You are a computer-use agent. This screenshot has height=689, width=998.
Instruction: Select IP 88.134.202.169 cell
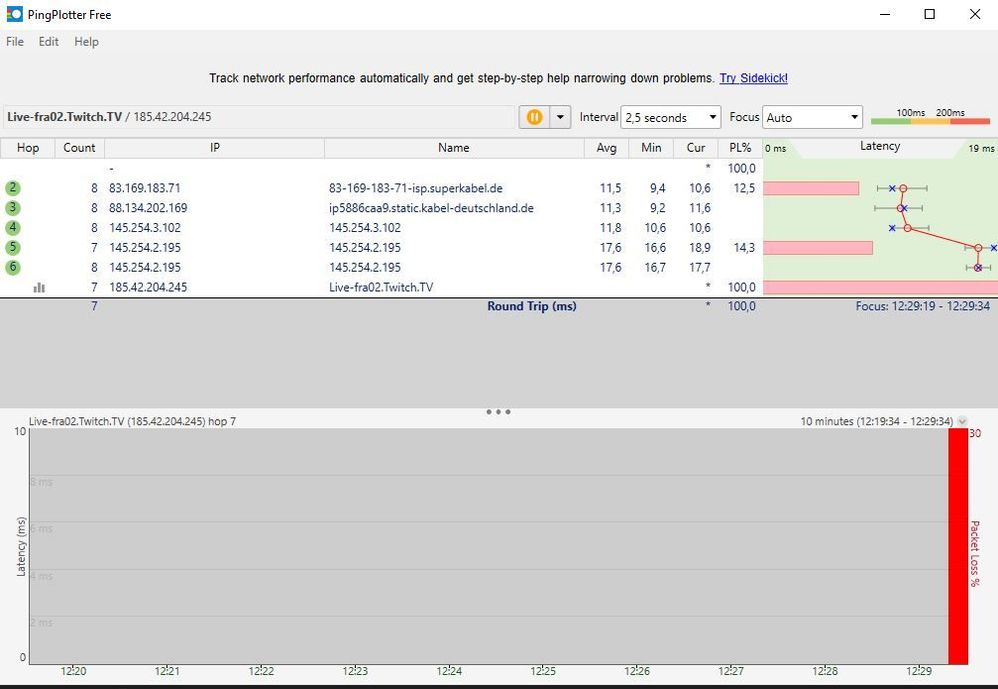148,208
